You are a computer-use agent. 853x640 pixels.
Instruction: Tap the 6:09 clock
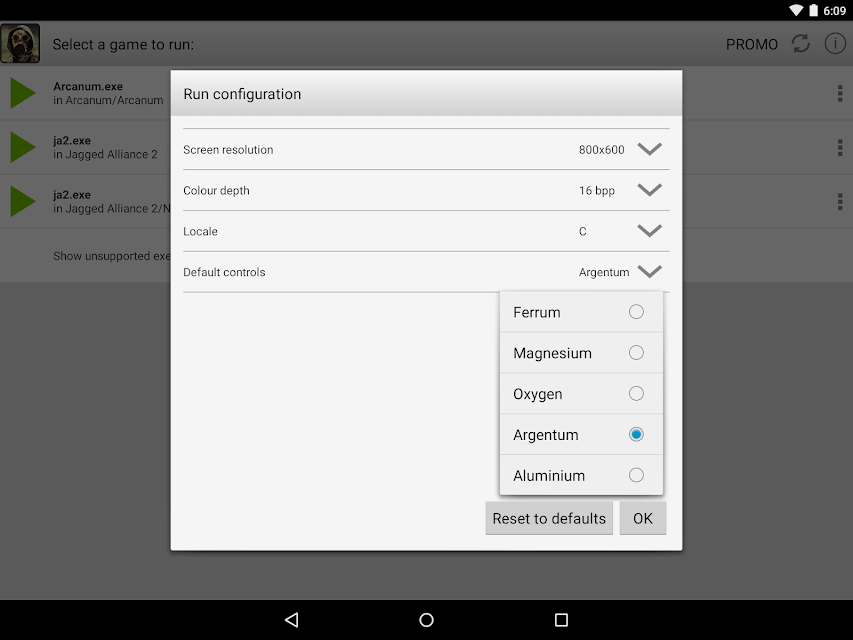tap(835, 11)
